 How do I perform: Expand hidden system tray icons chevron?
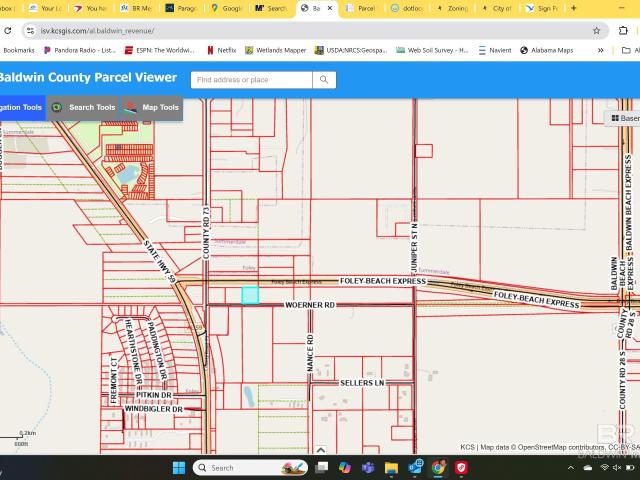click(x=570, y=467)
